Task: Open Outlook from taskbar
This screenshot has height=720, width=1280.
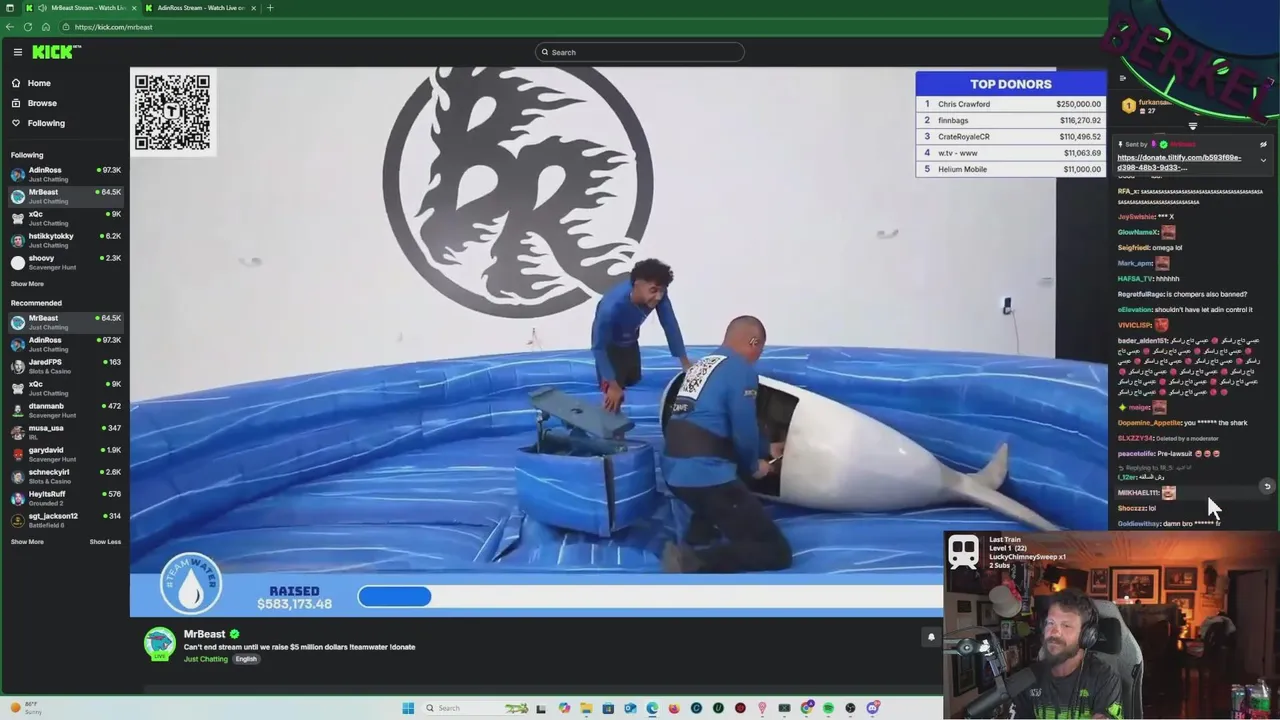Action: pyautogui.click(x=630, y=708)
